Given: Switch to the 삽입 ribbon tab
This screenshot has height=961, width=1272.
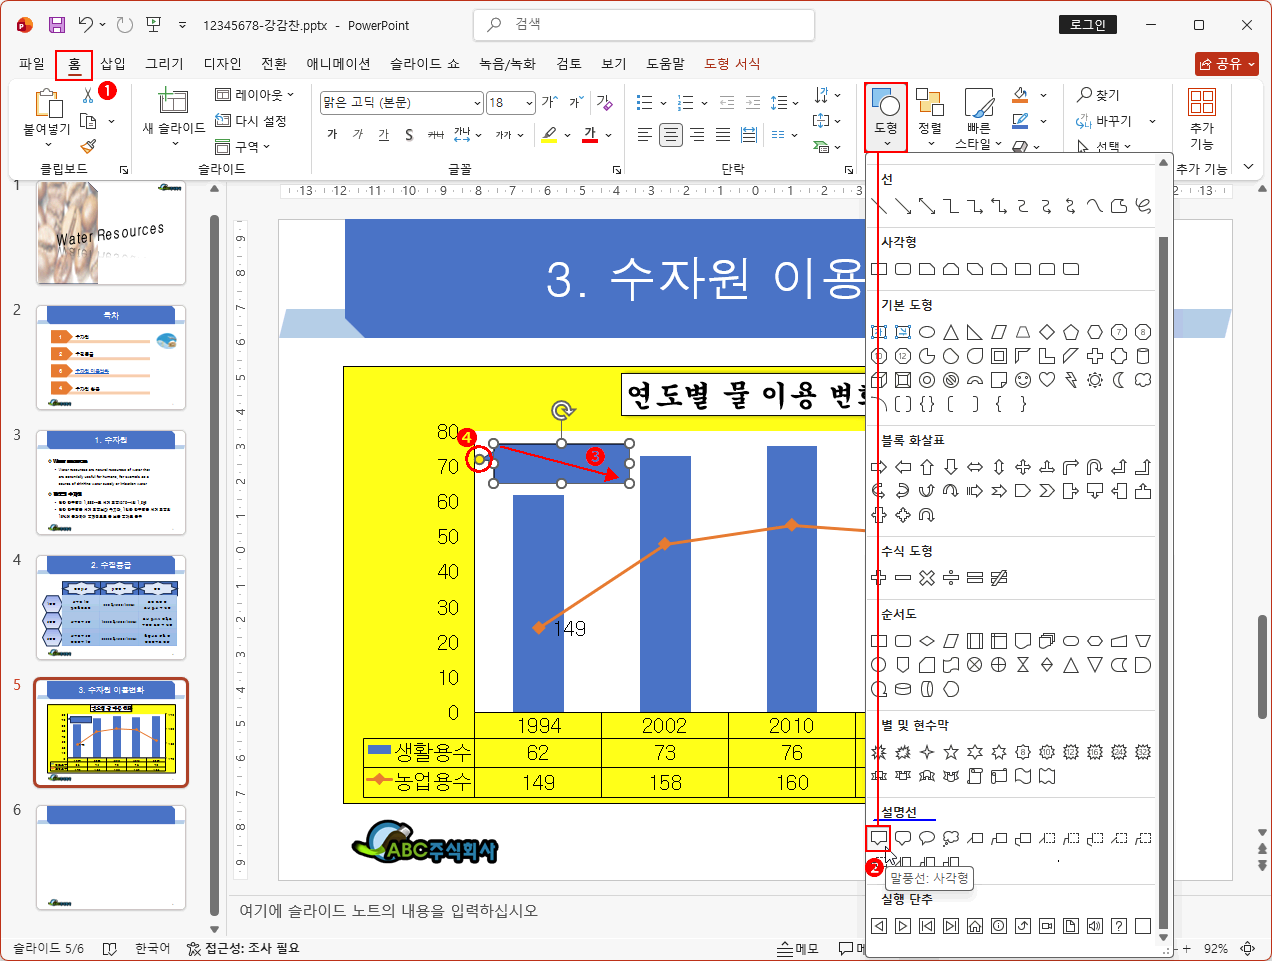Looking at the screenshot, I should point(113,64).
